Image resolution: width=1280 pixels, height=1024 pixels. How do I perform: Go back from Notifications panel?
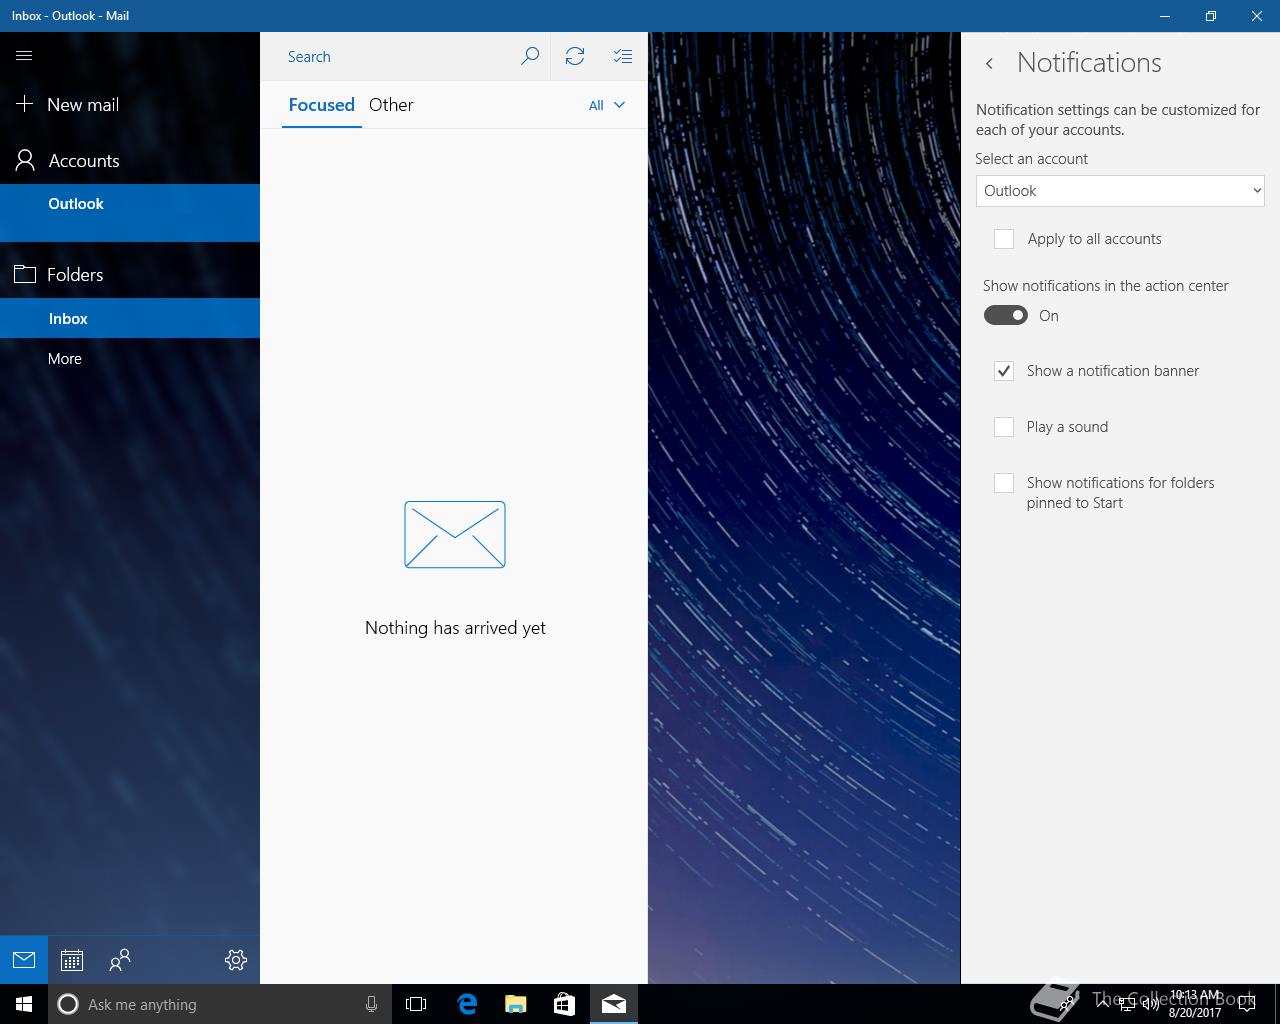coord(989,63)
